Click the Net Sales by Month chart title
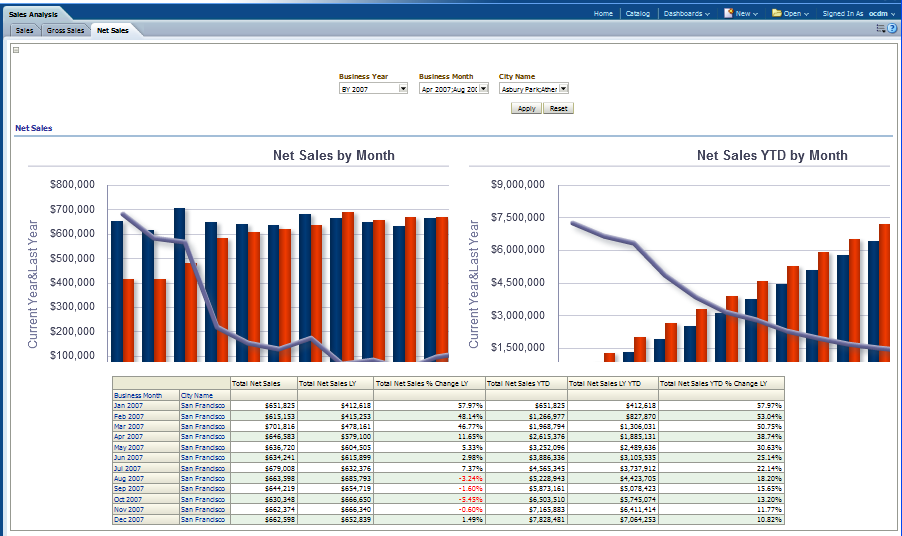 [334, 155]
